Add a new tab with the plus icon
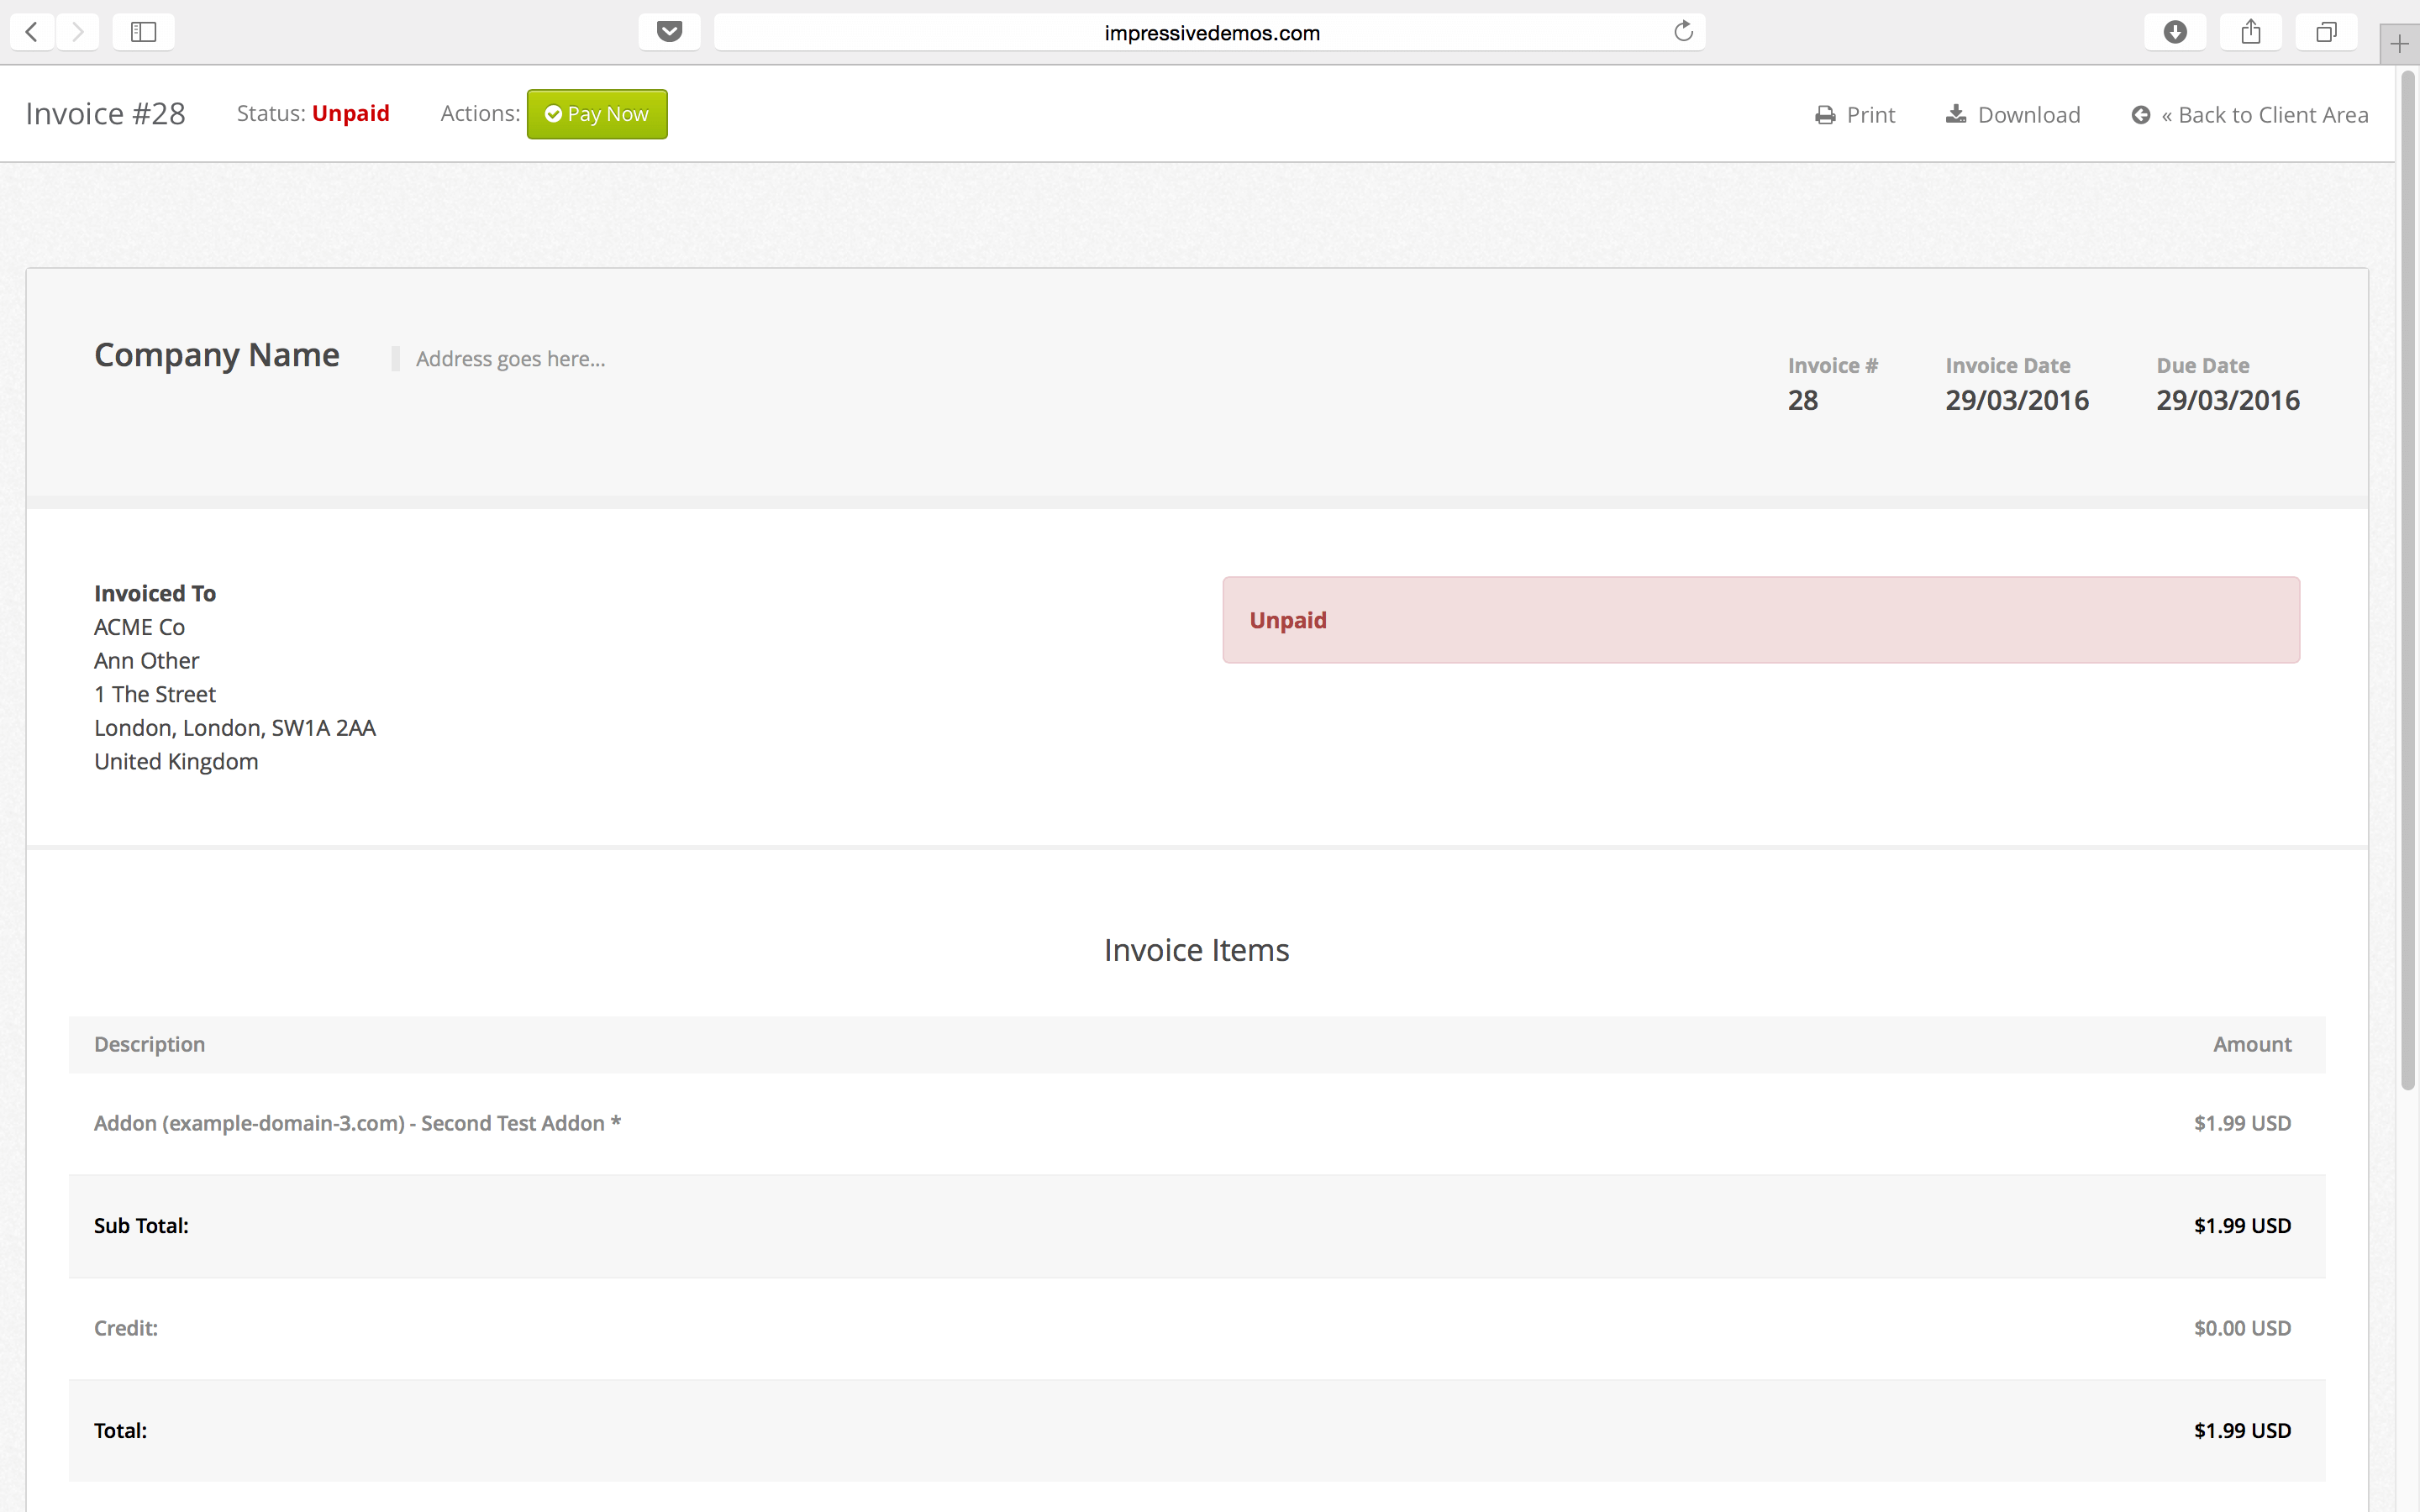The image size is (2420, 1512). pos(2399,44)
